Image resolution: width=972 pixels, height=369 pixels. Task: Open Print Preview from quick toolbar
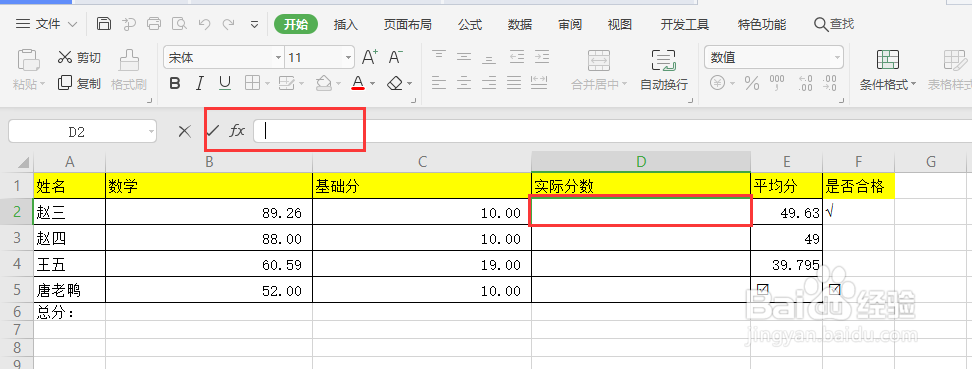pyautogui.click(x=179, y=24)
